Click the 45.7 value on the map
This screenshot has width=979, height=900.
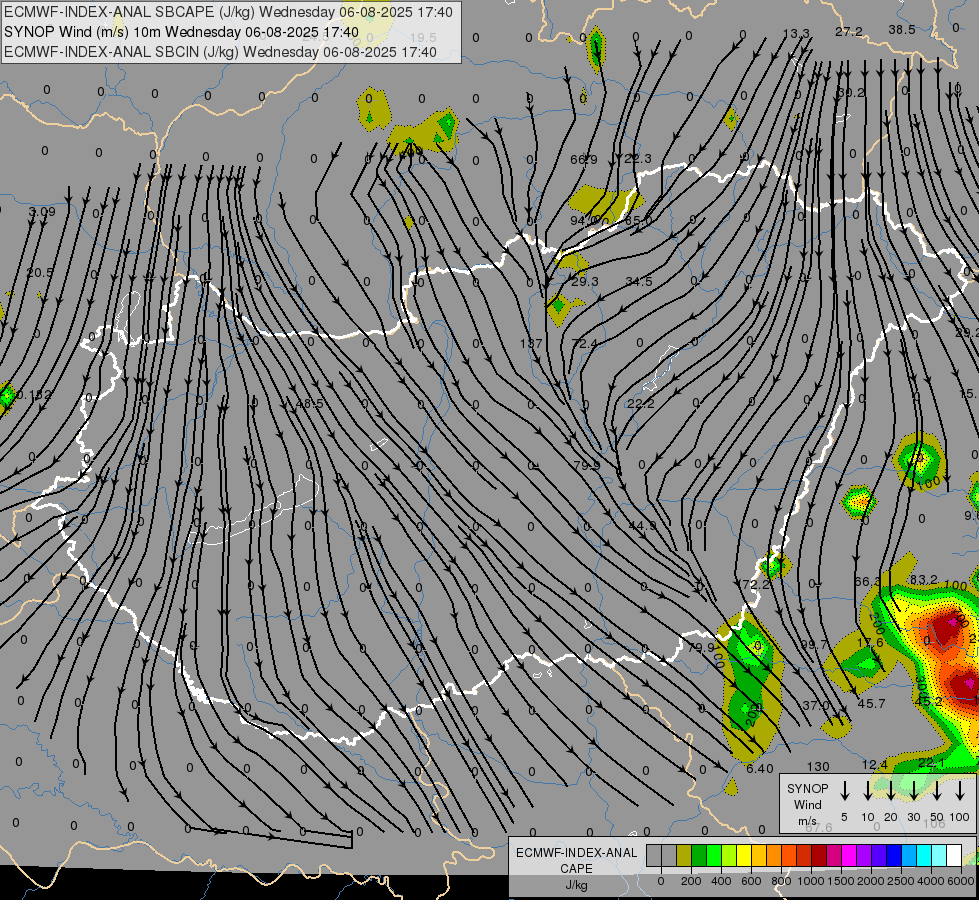[x=871, y=704]
